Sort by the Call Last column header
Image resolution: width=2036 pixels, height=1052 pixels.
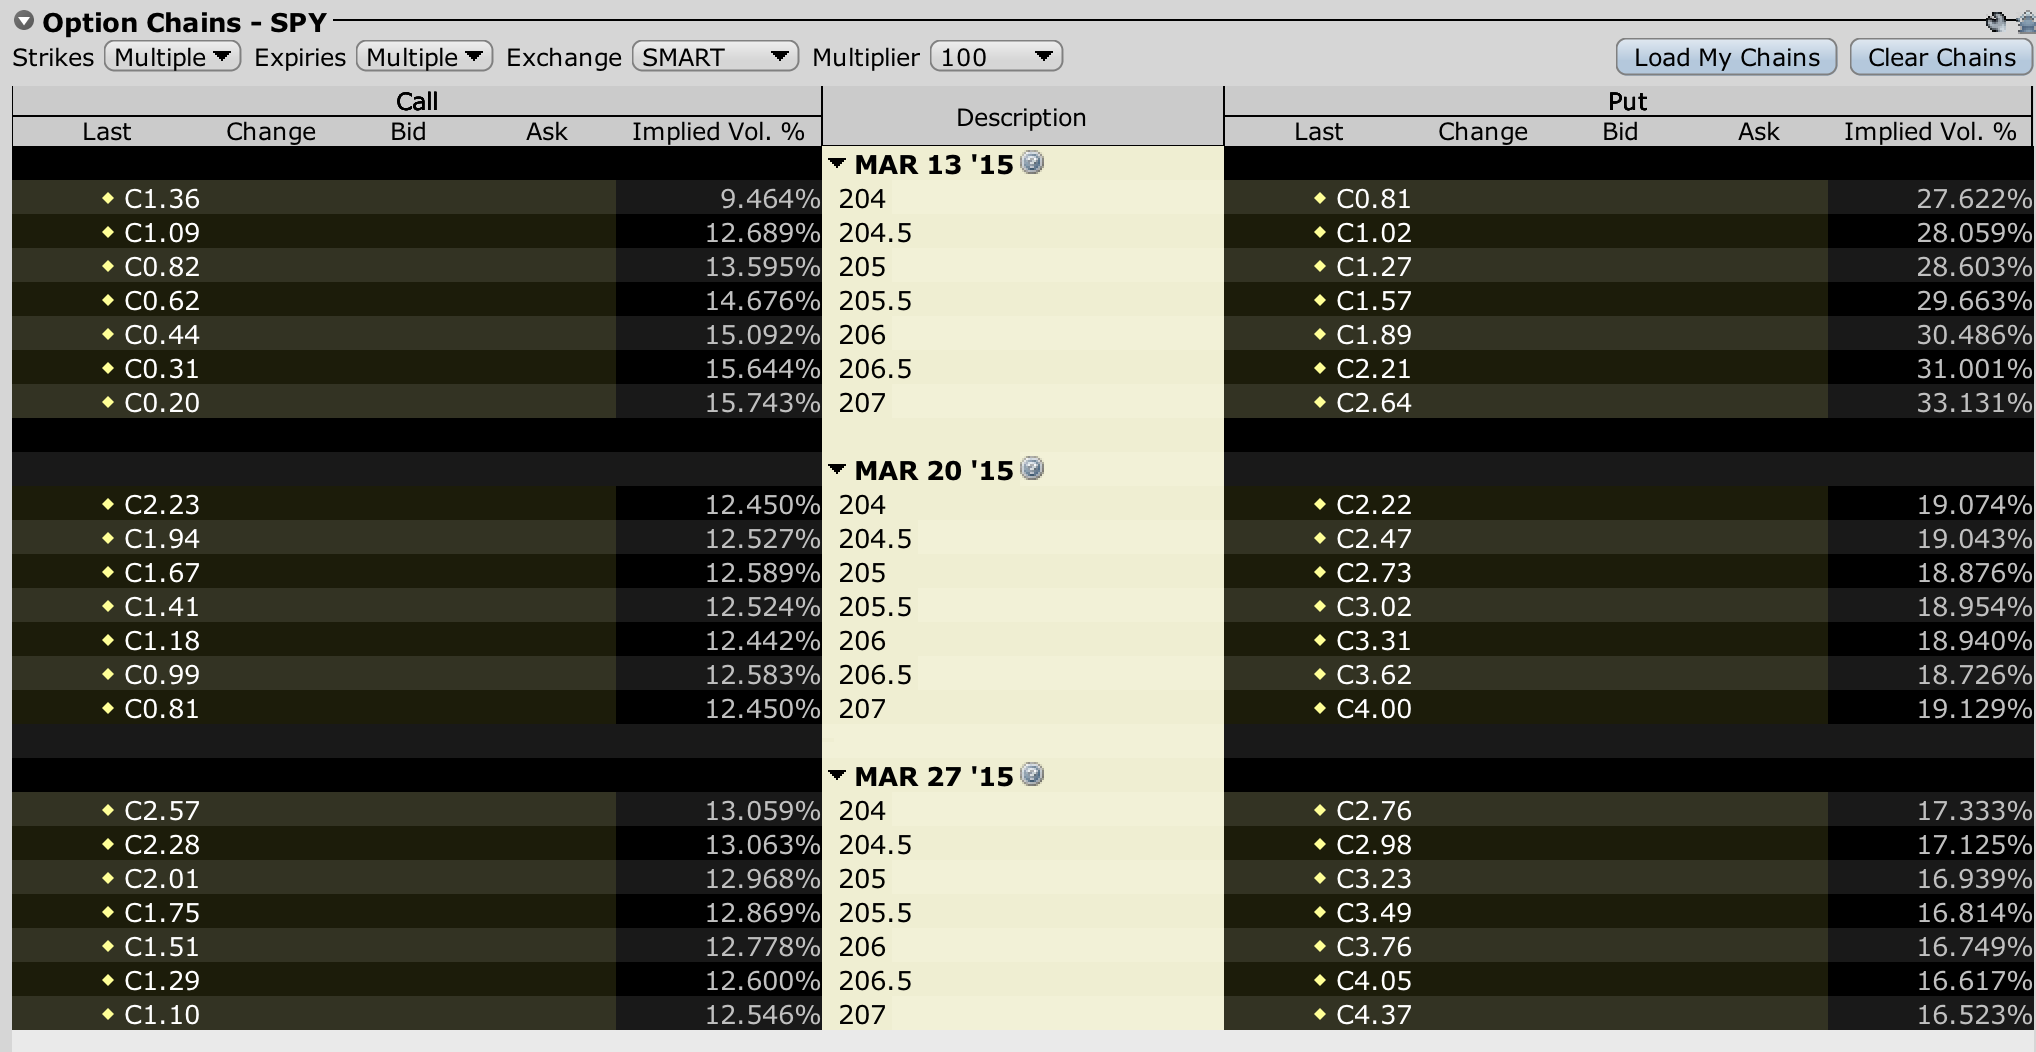[x=107, y=132]
